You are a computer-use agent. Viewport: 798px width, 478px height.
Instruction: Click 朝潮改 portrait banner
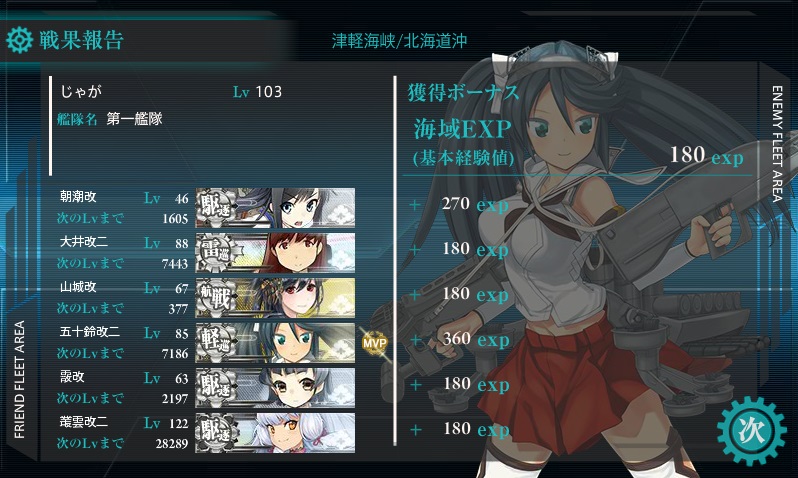click(x=275, y=208)
